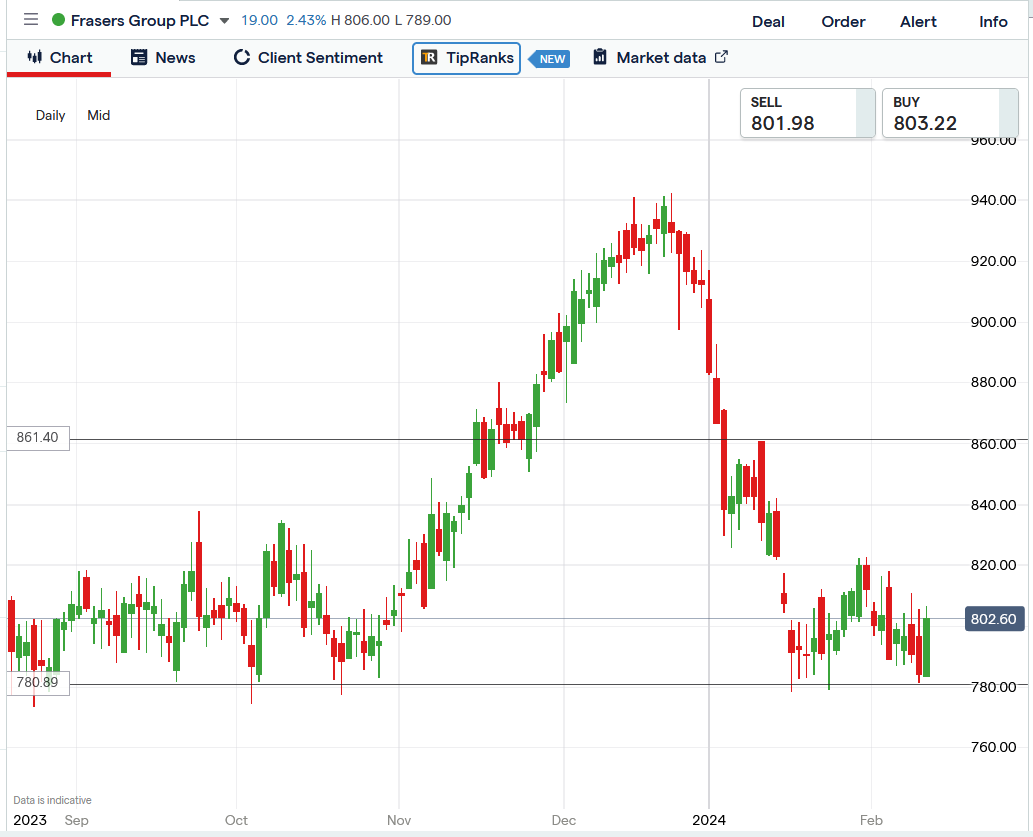Click the Dec date axis label

pyautogui.click(x=564, y=821)
